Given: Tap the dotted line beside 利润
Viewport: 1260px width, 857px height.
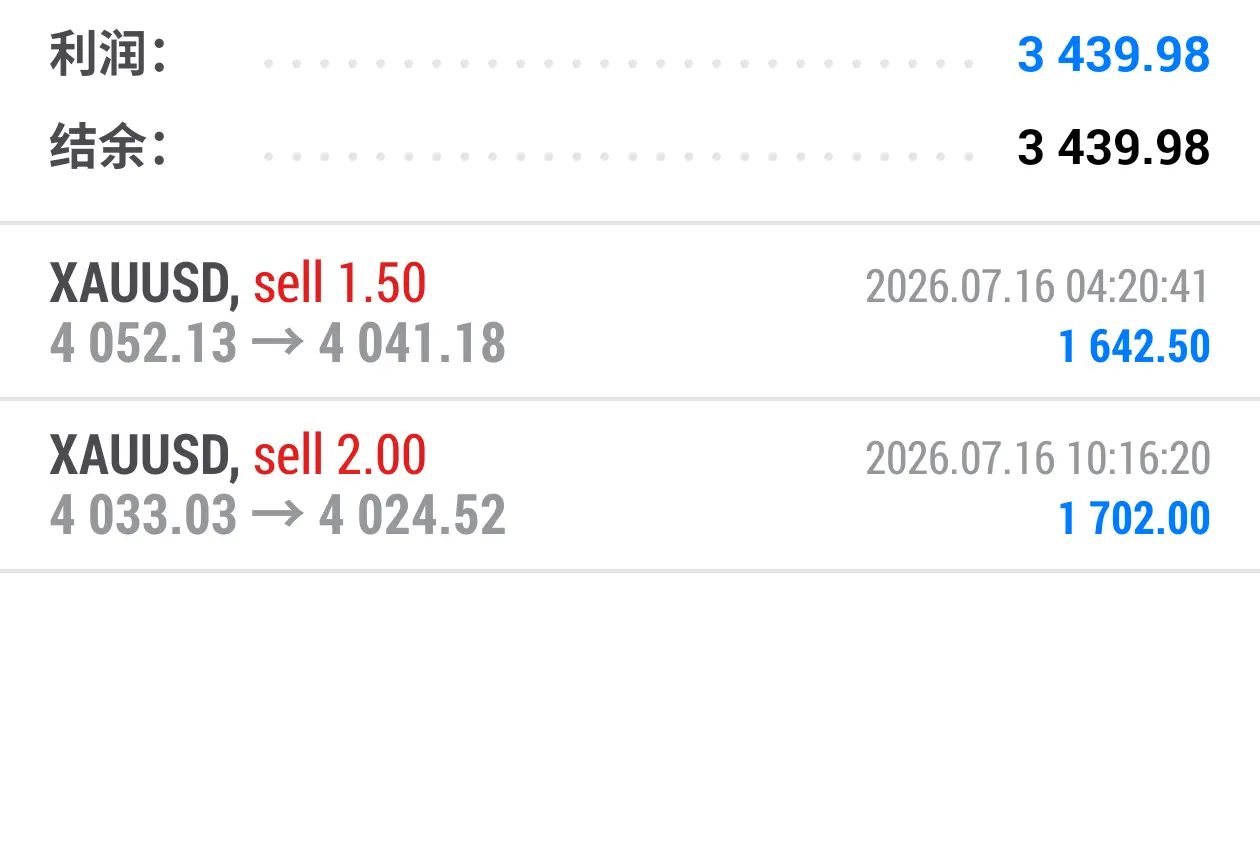Looking at the screenshot, I should (x=619, y=64).
